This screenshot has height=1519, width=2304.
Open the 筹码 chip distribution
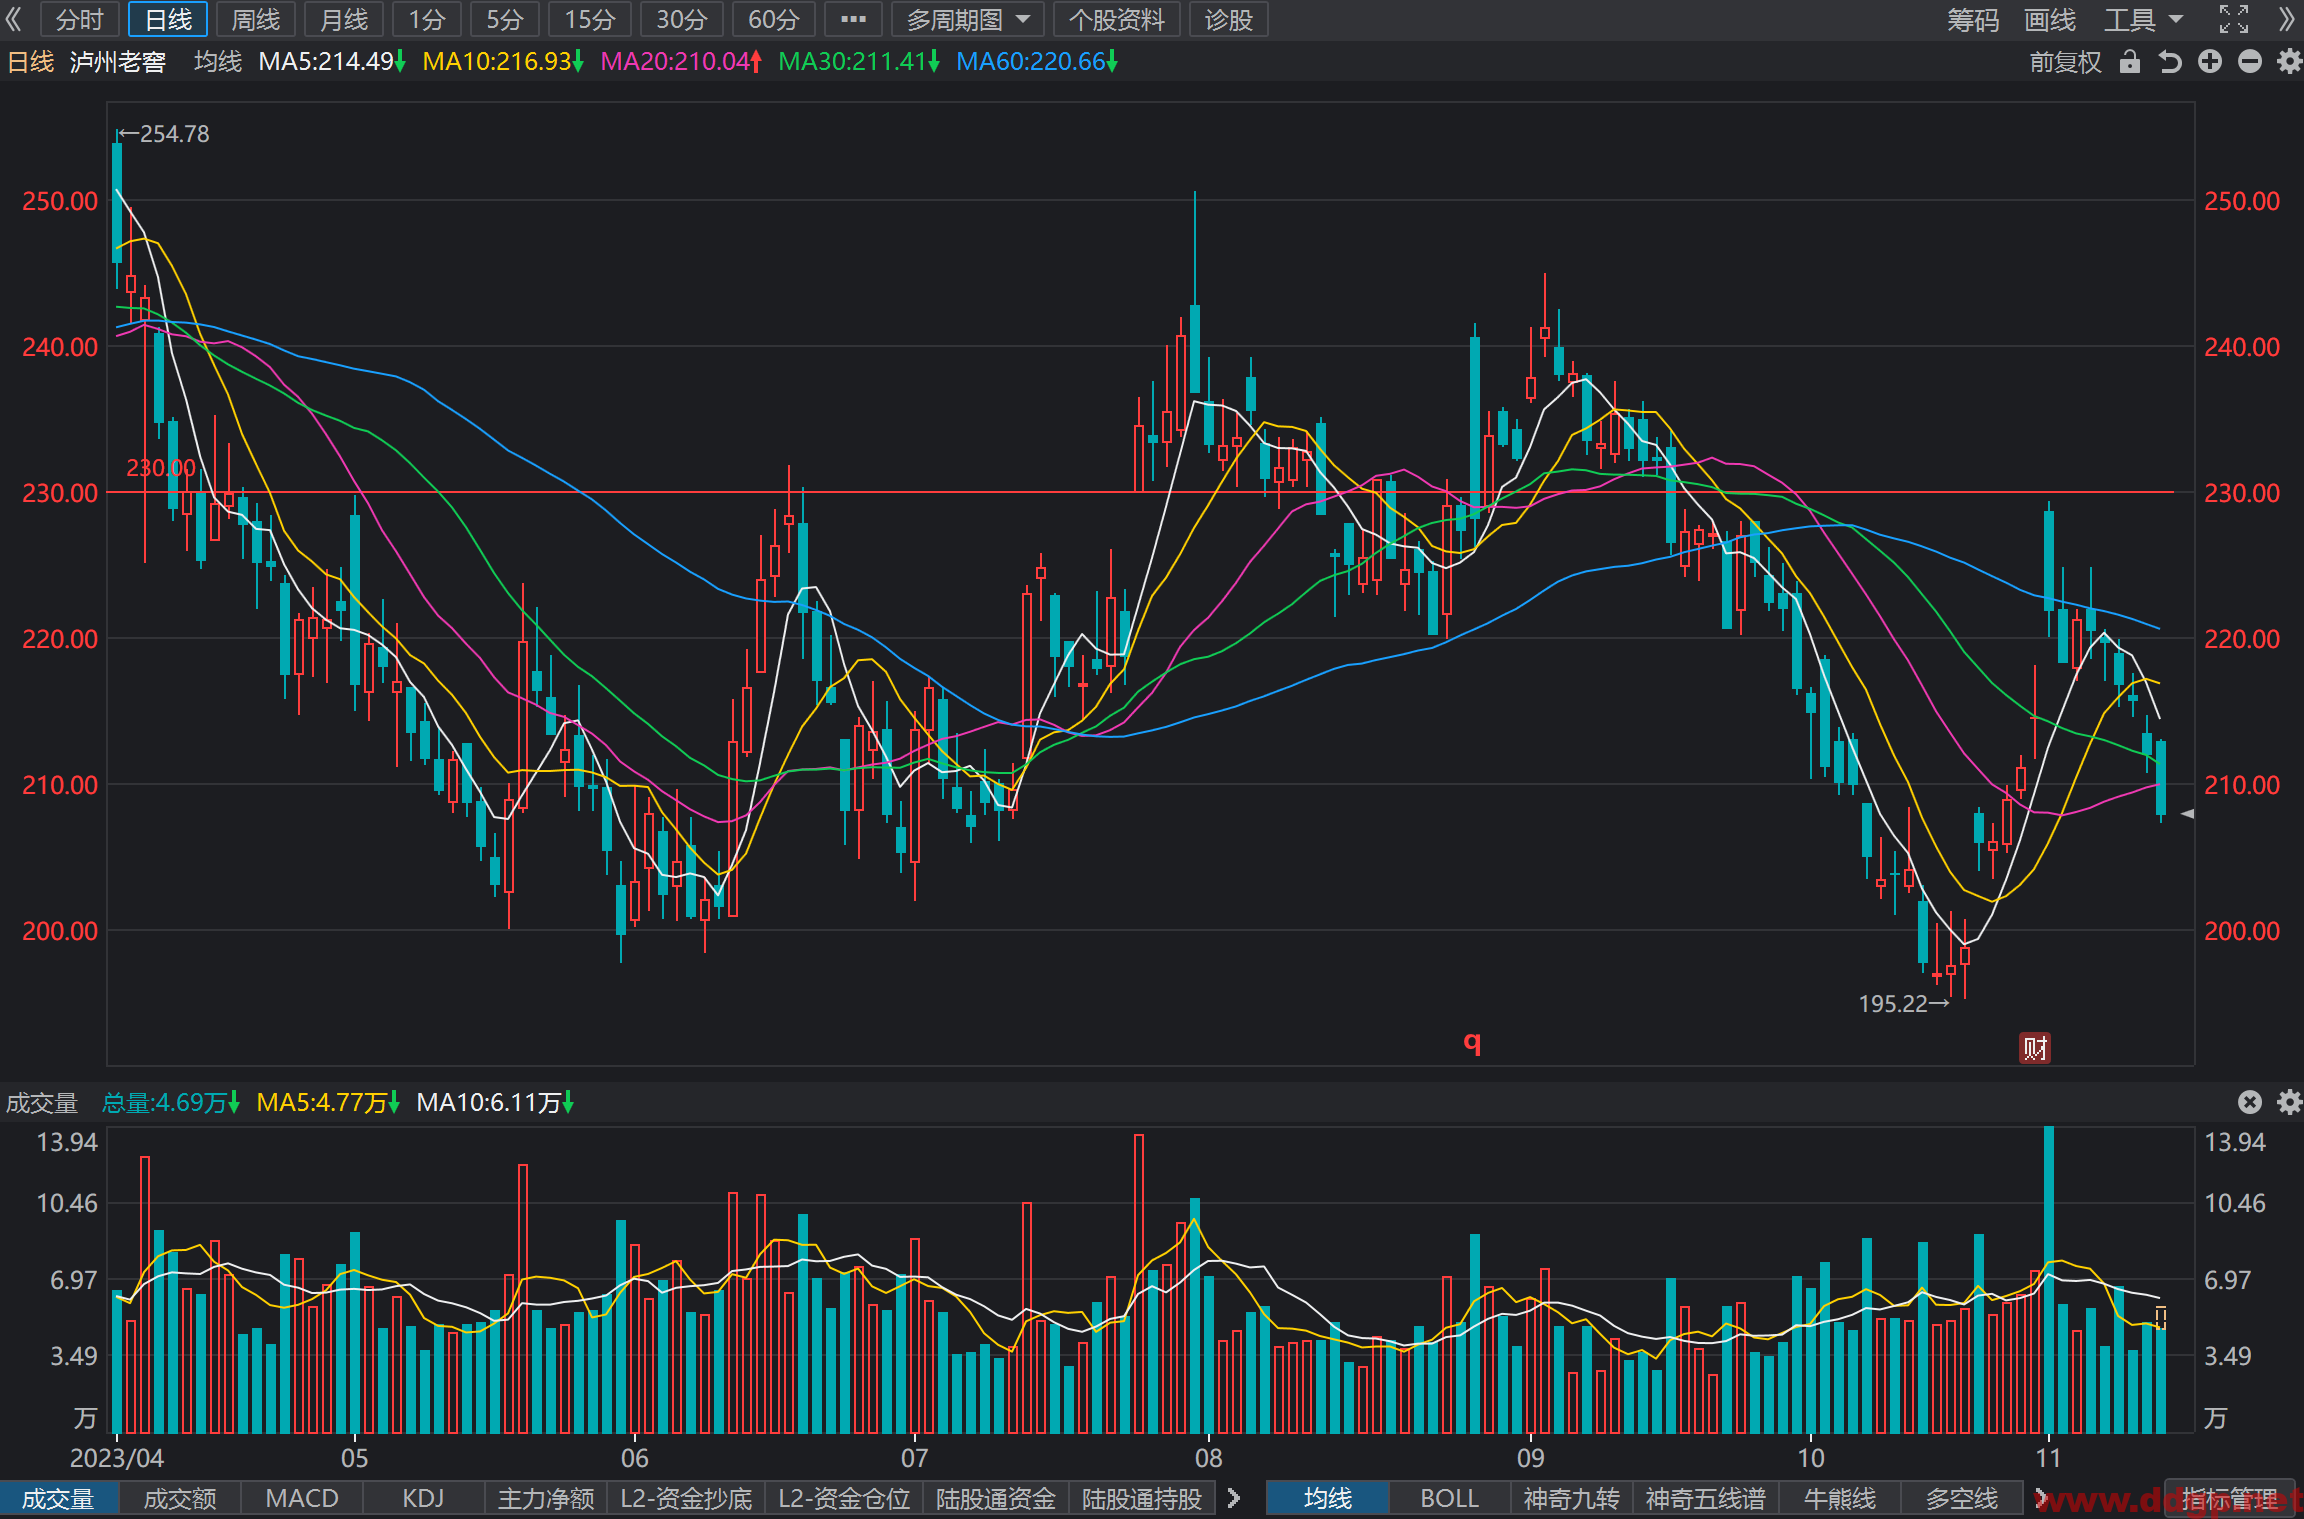[1973, 19]
